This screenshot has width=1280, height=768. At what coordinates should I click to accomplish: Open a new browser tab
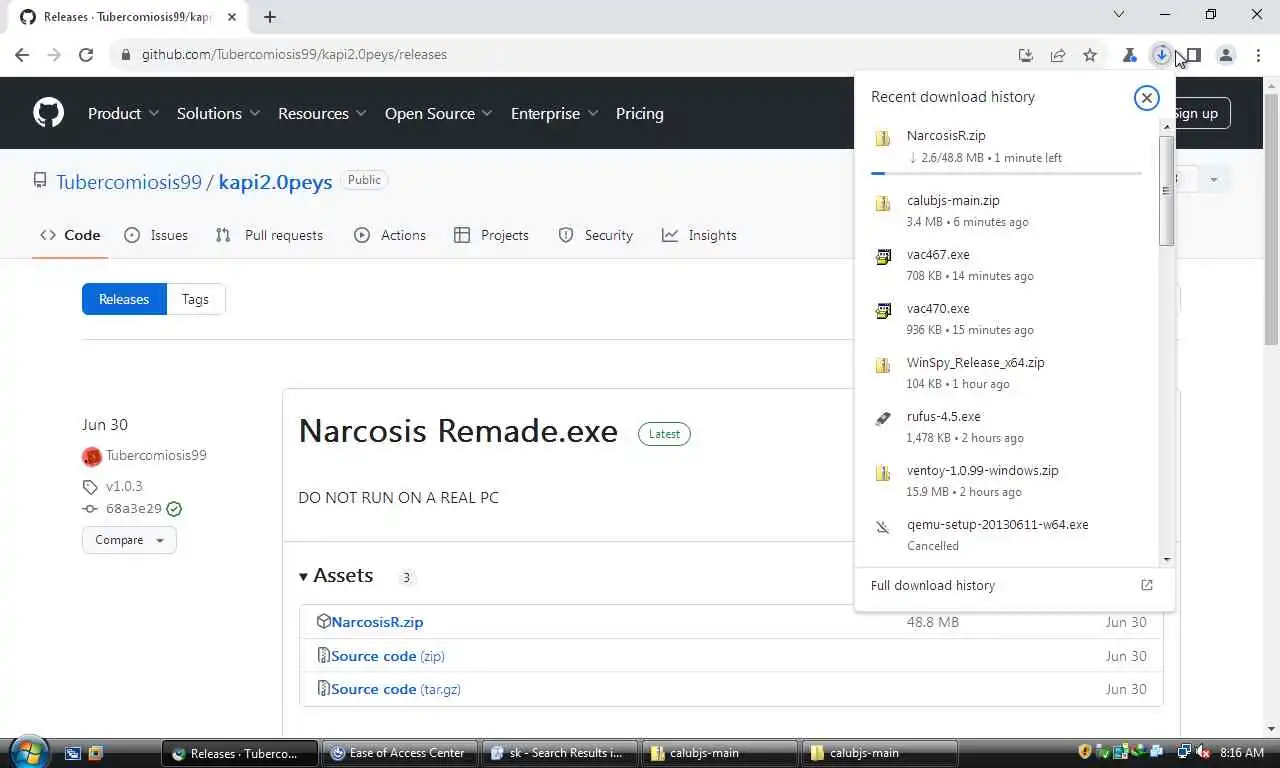(x=270, y=17)
